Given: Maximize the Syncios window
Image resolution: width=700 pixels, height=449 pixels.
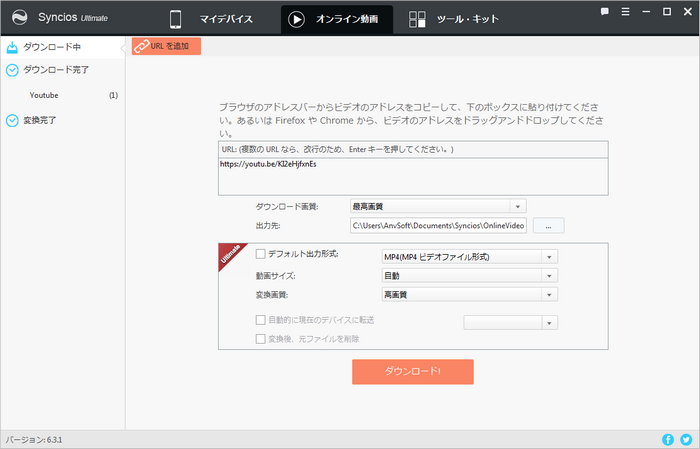Looking at the screenshot, I should click(667, 12).
